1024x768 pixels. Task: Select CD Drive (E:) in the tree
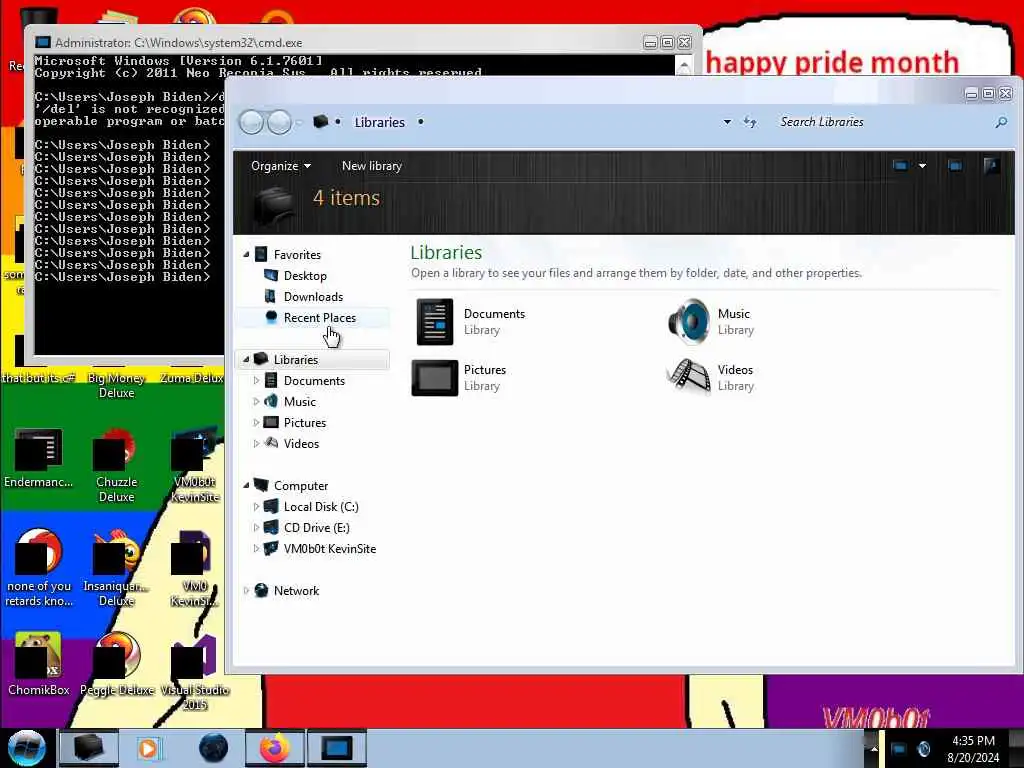click(x=317, y=527)
